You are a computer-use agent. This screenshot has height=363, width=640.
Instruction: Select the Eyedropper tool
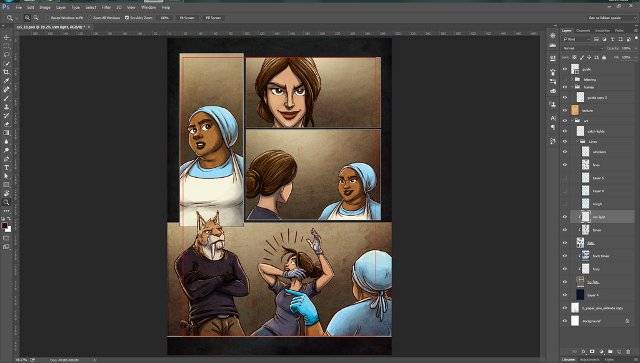point(6,80)
